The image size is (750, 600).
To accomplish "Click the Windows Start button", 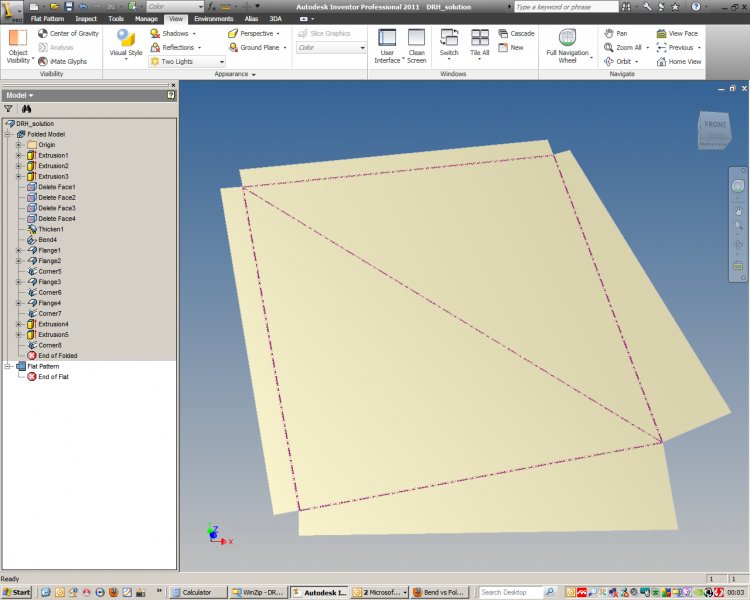I will point(17,592).
